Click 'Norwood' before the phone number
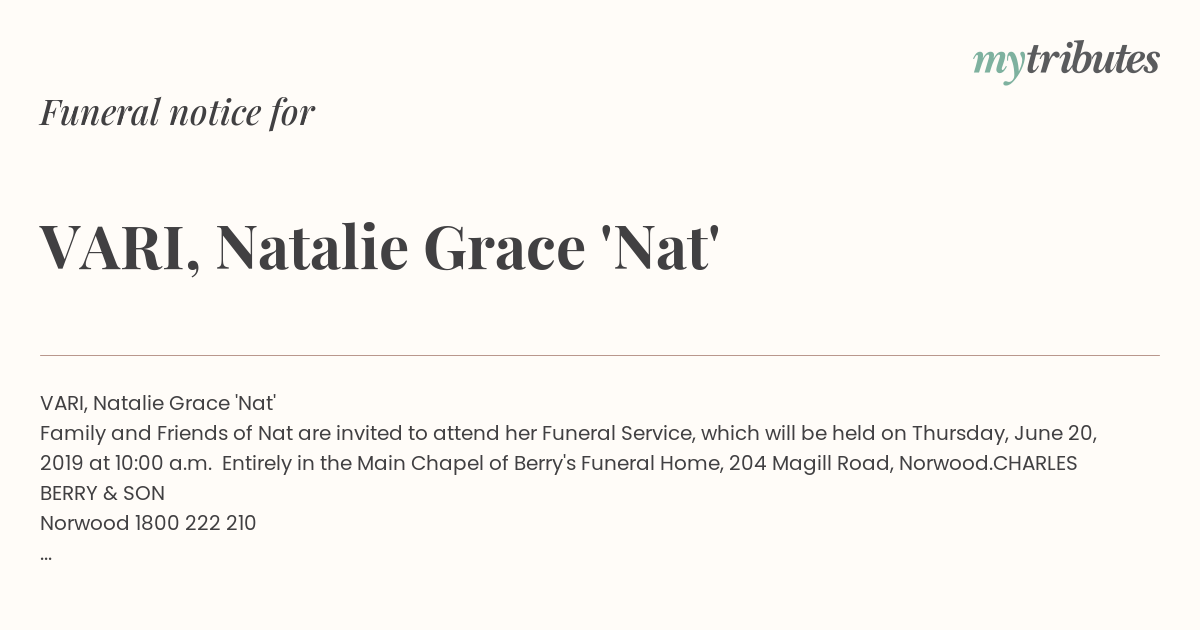1200x630 pixels. (x=85, y=523)
